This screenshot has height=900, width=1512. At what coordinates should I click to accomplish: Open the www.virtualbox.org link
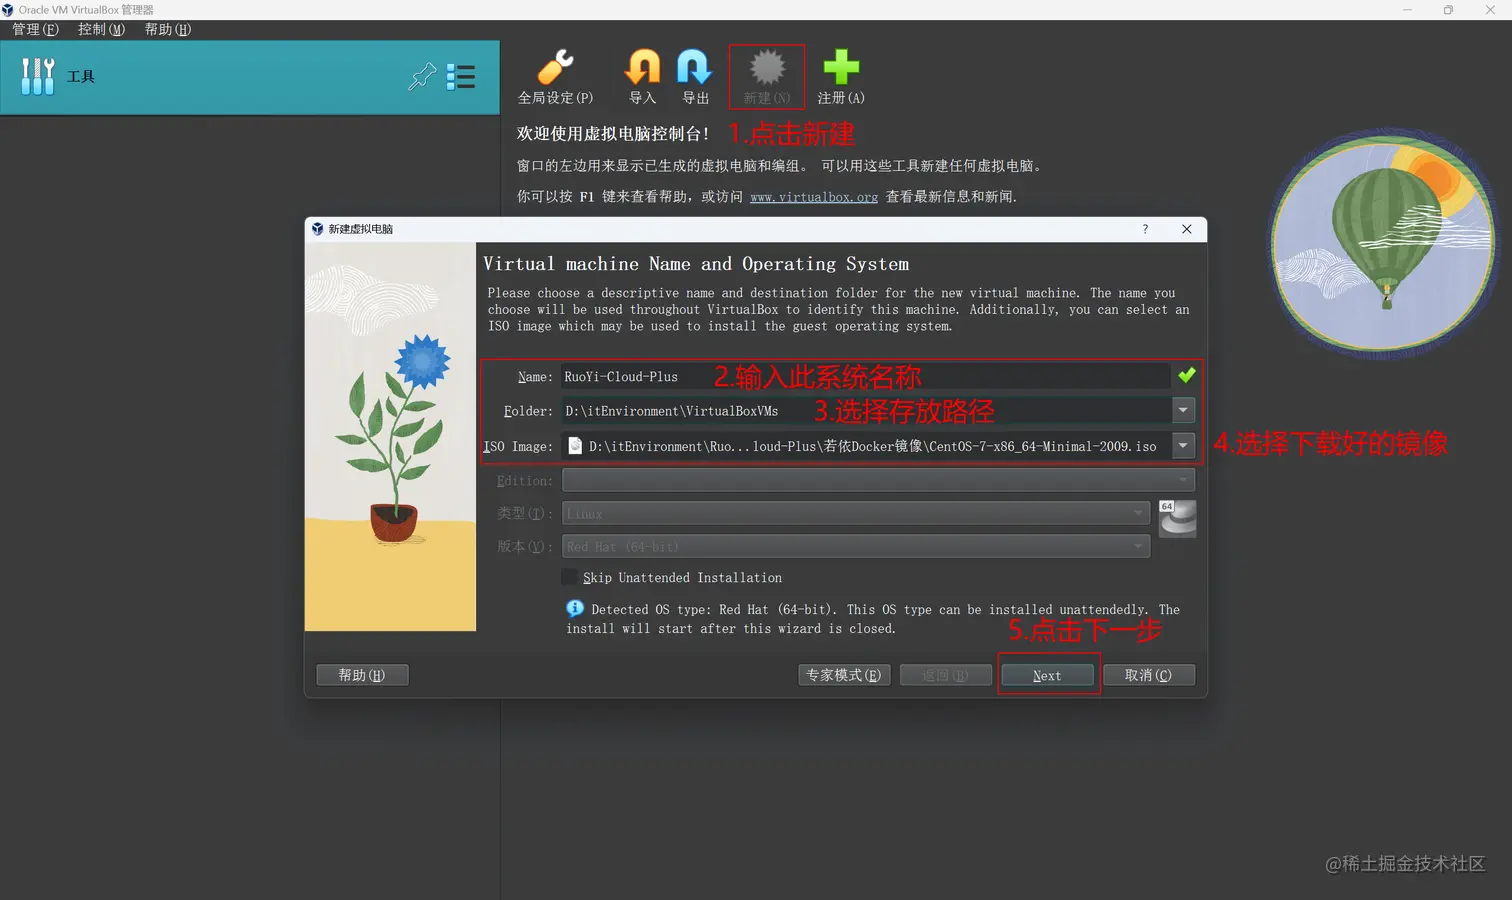814,197
